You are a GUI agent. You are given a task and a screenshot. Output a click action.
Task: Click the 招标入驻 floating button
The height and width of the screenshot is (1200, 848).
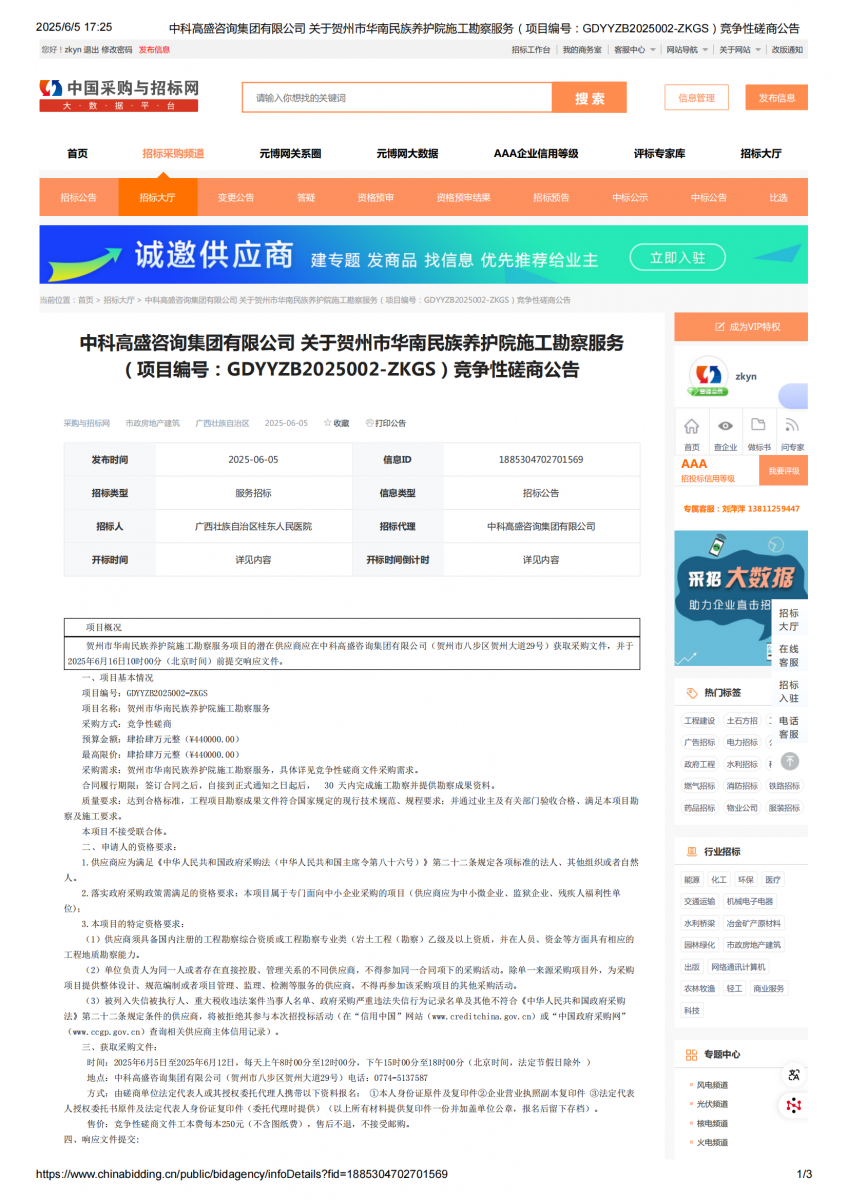pyautogui.click(x=789, y=691)
